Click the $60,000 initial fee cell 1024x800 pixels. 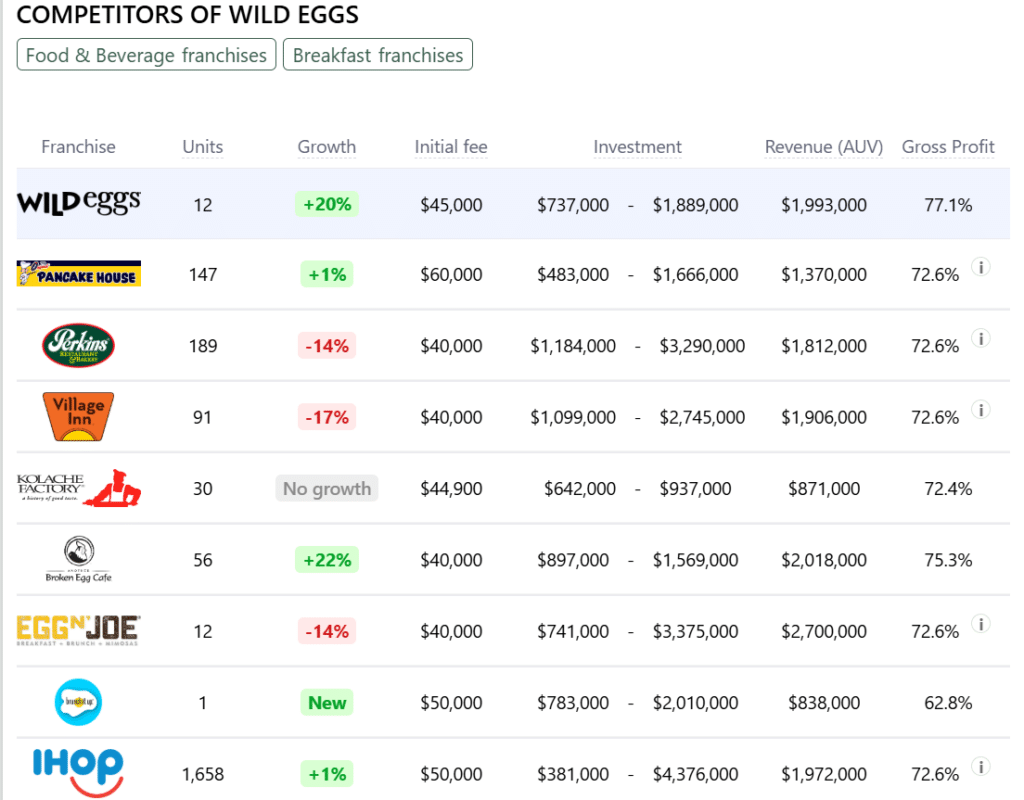point(451,274)
